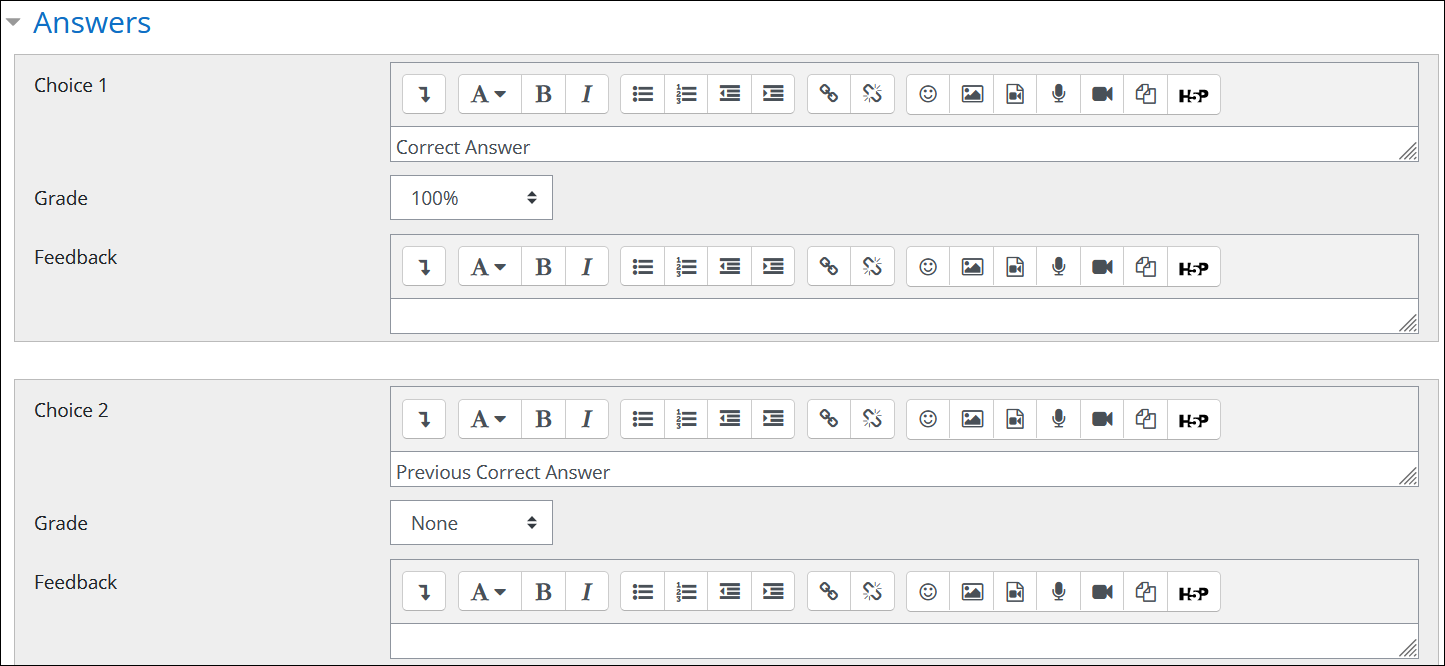
Task: Open the Choice 2 Grade dropdown showing None
Action: point(471,523)
